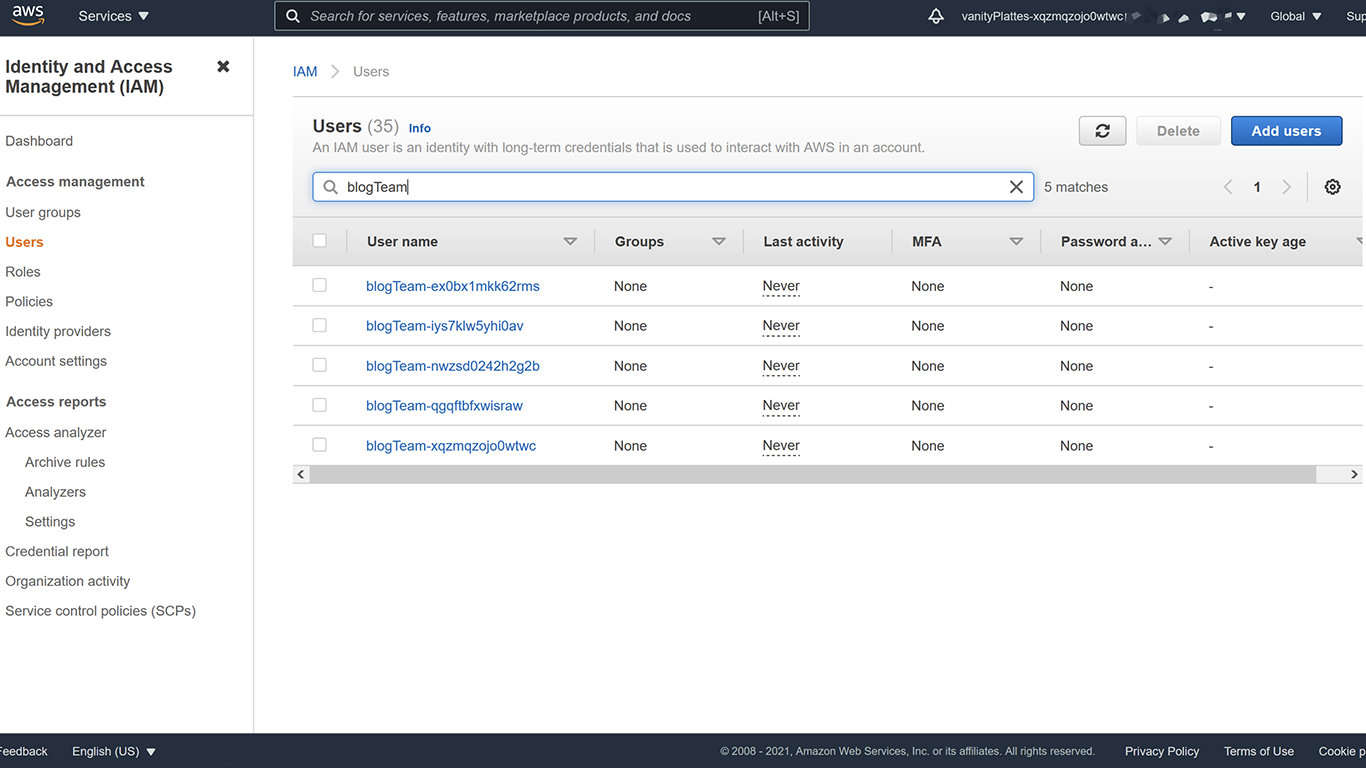Check the blogTeam-qgqftbfxwisraw row
1366x768 pixels.
pos(319,405)
